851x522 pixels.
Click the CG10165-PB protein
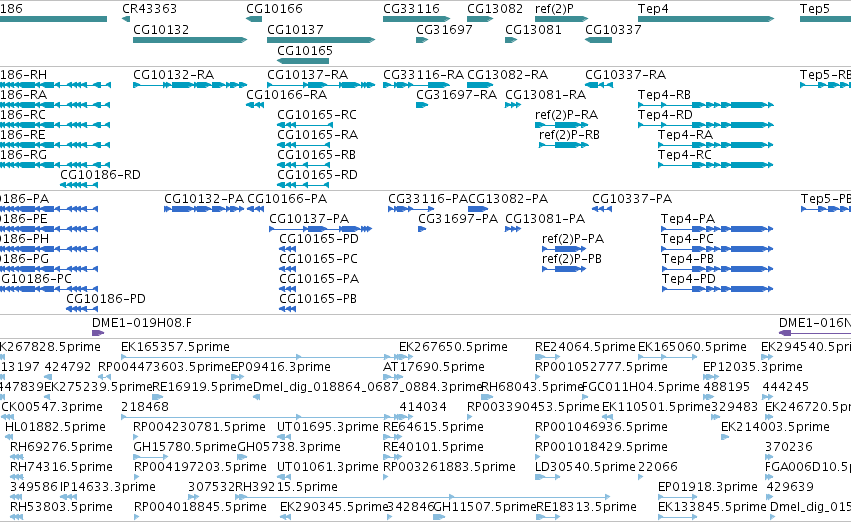287,309
